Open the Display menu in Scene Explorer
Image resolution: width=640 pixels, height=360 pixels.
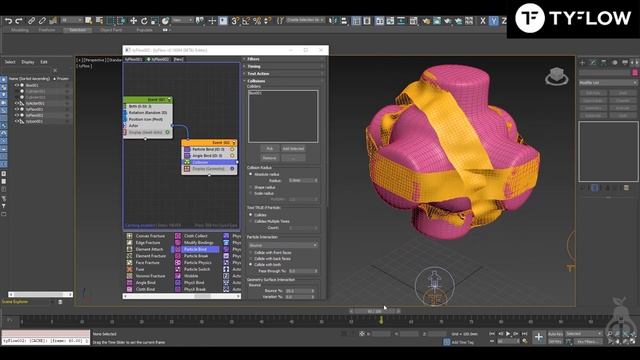tap(28, 62)
